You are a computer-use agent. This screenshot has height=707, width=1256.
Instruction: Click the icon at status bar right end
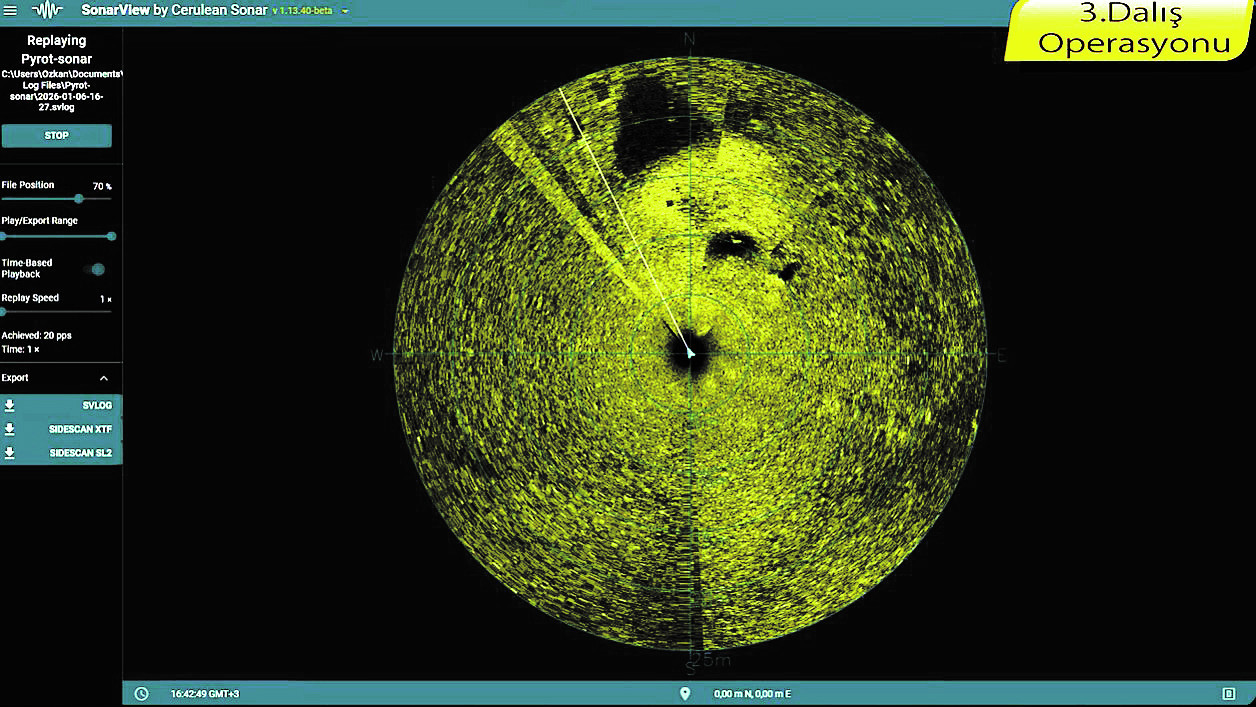click(x=1229, y=694)
